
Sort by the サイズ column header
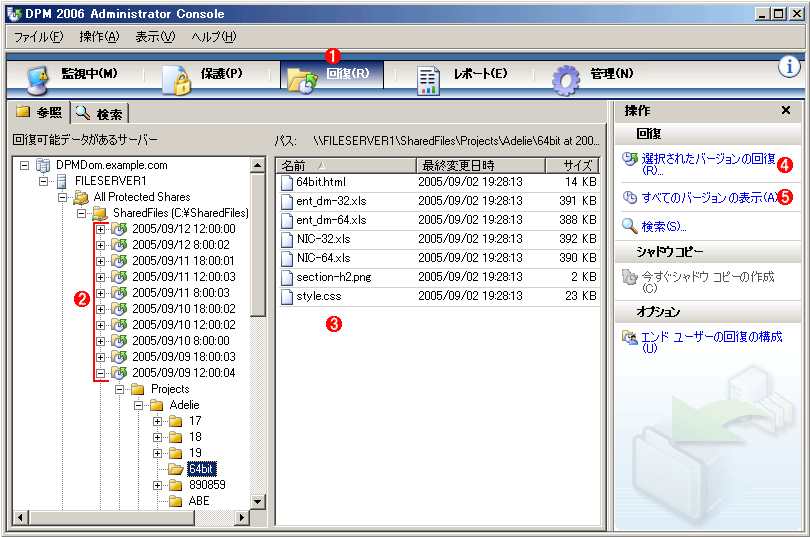click(x=572, y=166)
